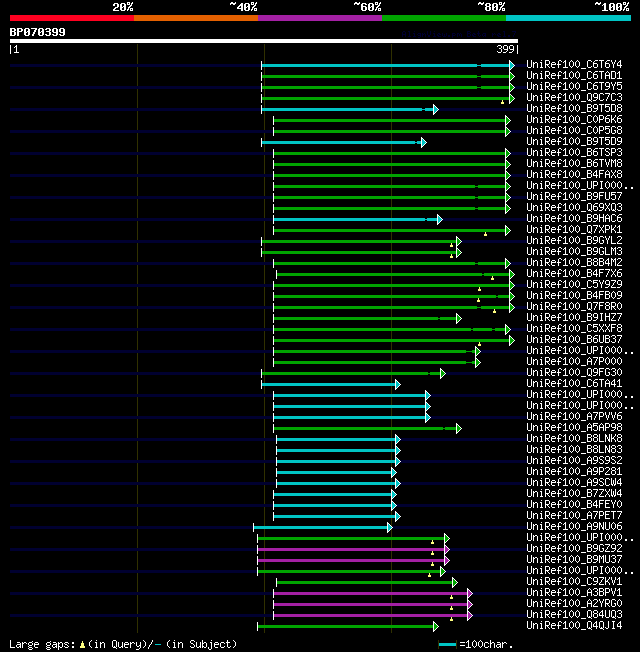Click the orange ~40% identity legend segment

point(196,18)
